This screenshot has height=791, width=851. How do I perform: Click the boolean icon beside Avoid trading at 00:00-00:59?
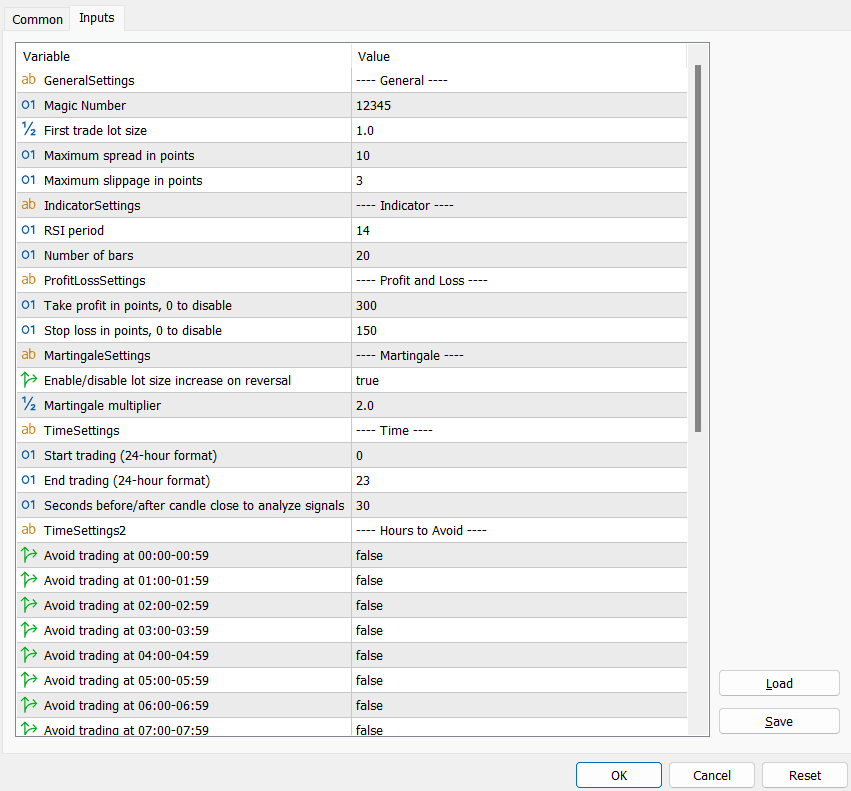29,554
